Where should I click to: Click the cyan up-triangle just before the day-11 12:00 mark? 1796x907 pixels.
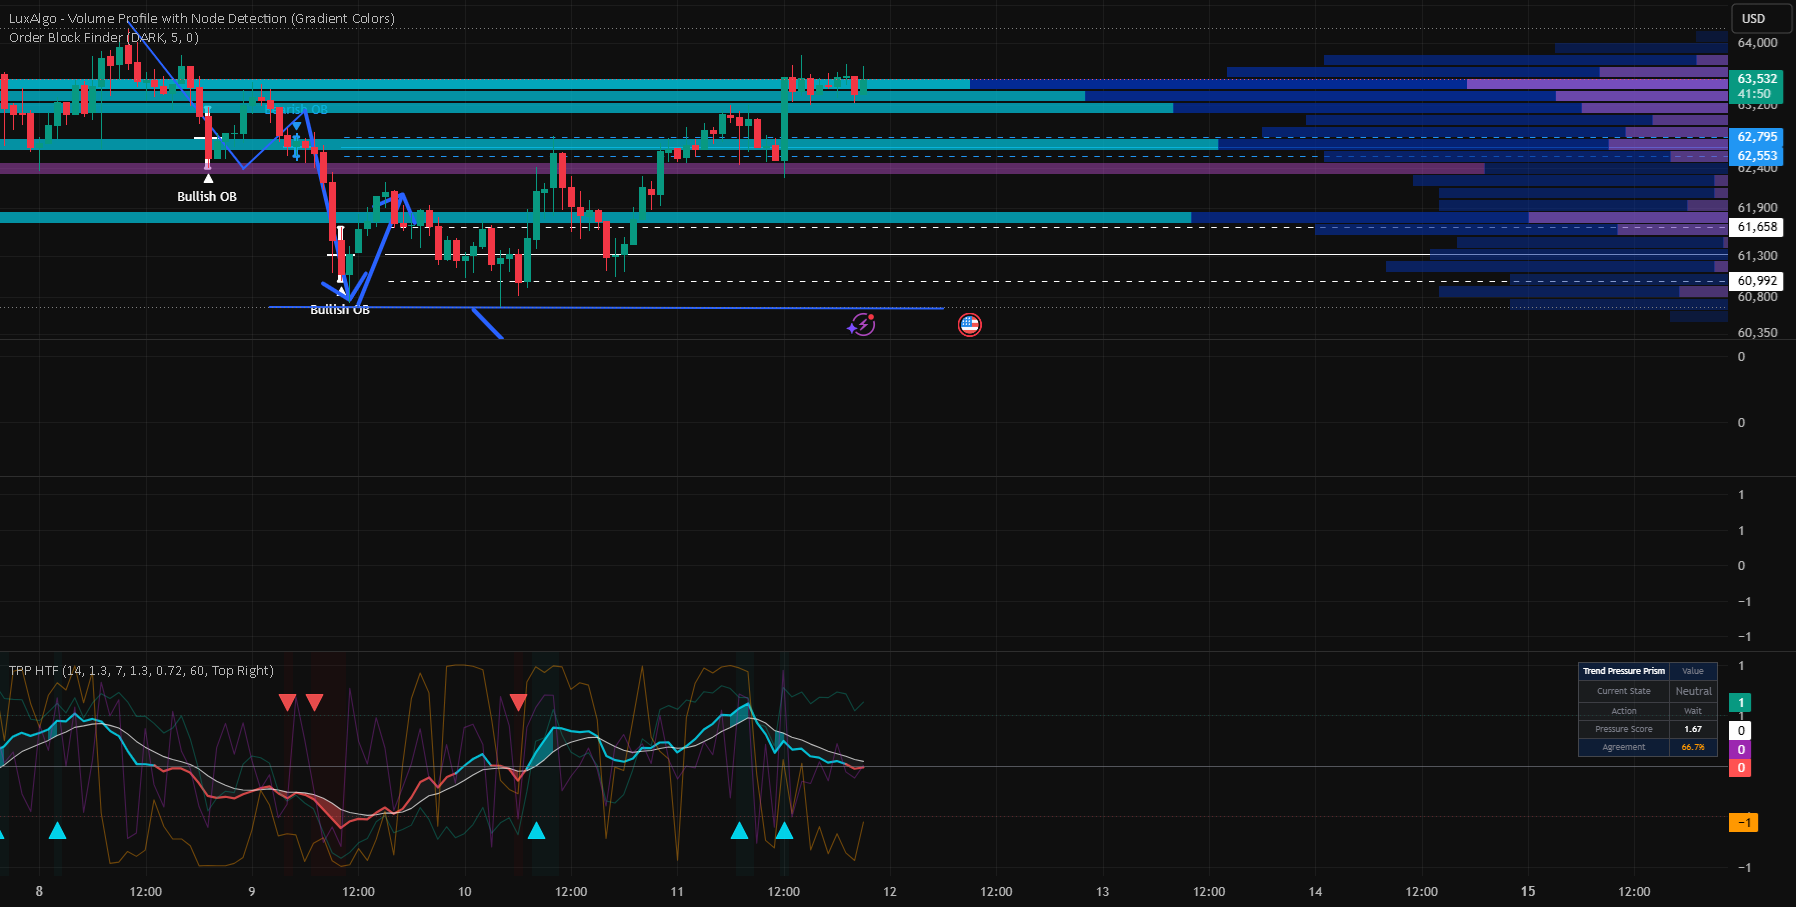click(x=739, y=830)
